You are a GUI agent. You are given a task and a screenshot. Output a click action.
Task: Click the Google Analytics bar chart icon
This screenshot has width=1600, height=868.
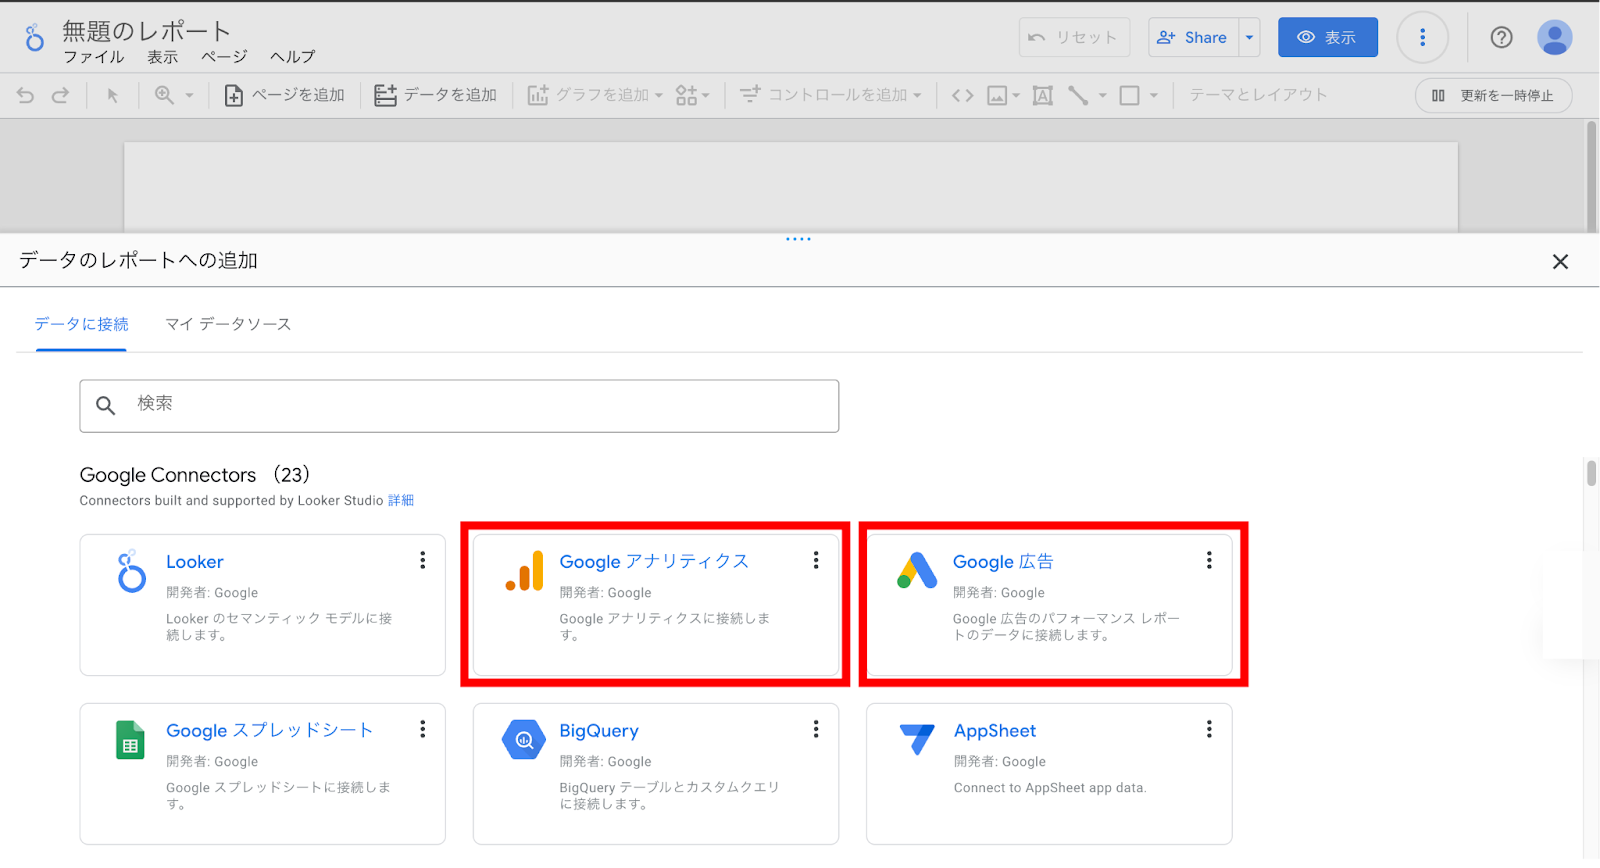[525, 571]
